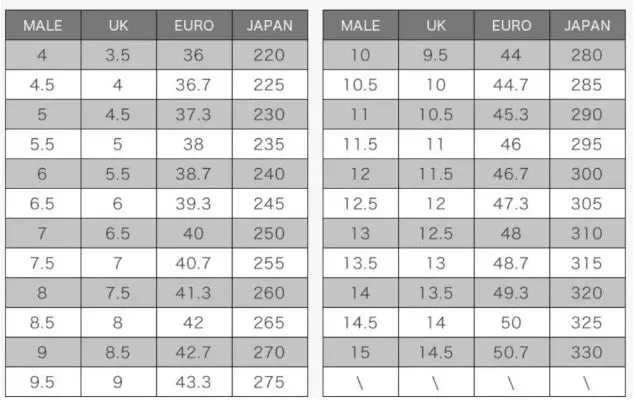Image resolution: width=634 pixels, height=400 pixels.
Task: Click the MALE header in left table
Action: pos(43,25)
